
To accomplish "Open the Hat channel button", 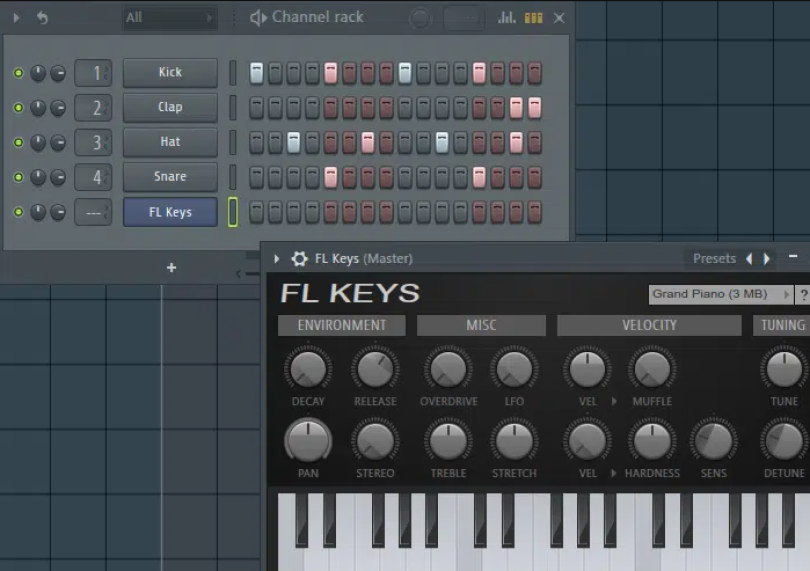I will coord(170,142).
